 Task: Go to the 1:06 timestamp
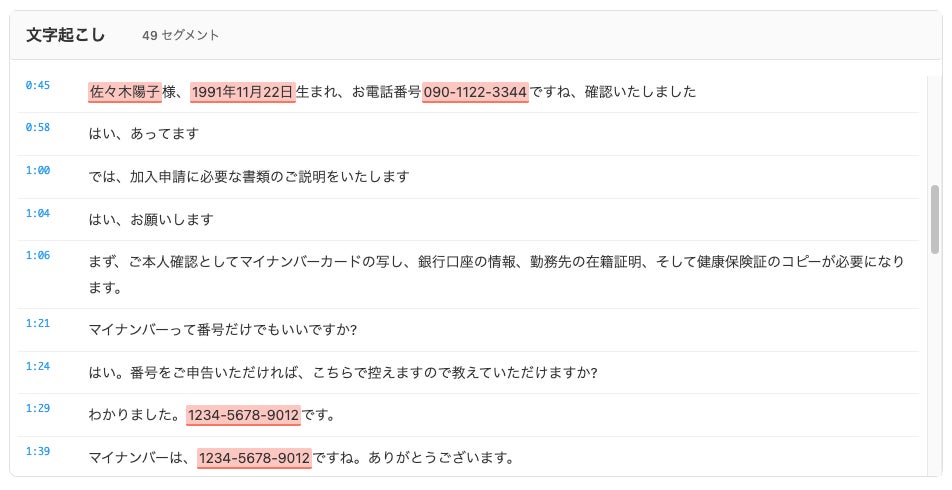click(38, 256)
